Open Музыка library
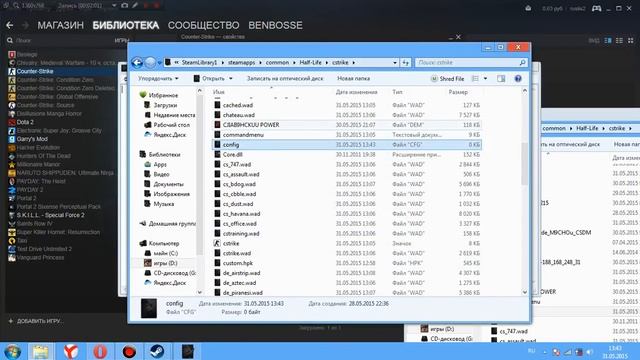 (x=159, y=204)
